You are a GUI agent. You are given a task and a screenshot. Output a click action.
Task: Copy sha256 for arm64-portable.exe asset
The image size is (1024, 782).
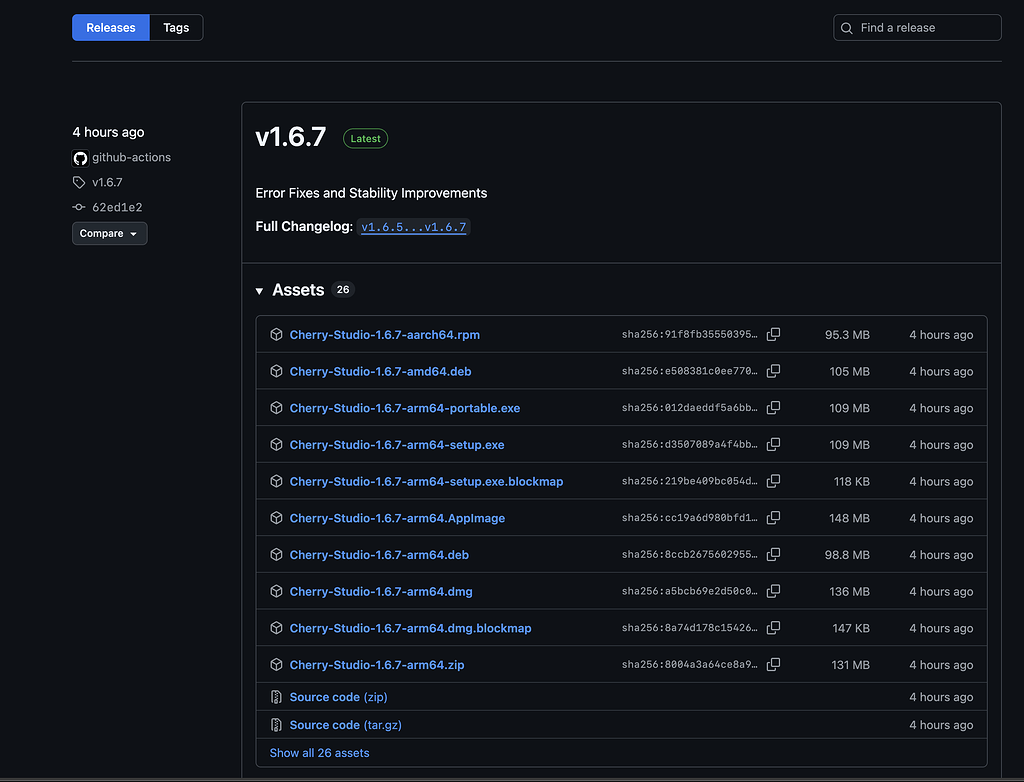773,408
